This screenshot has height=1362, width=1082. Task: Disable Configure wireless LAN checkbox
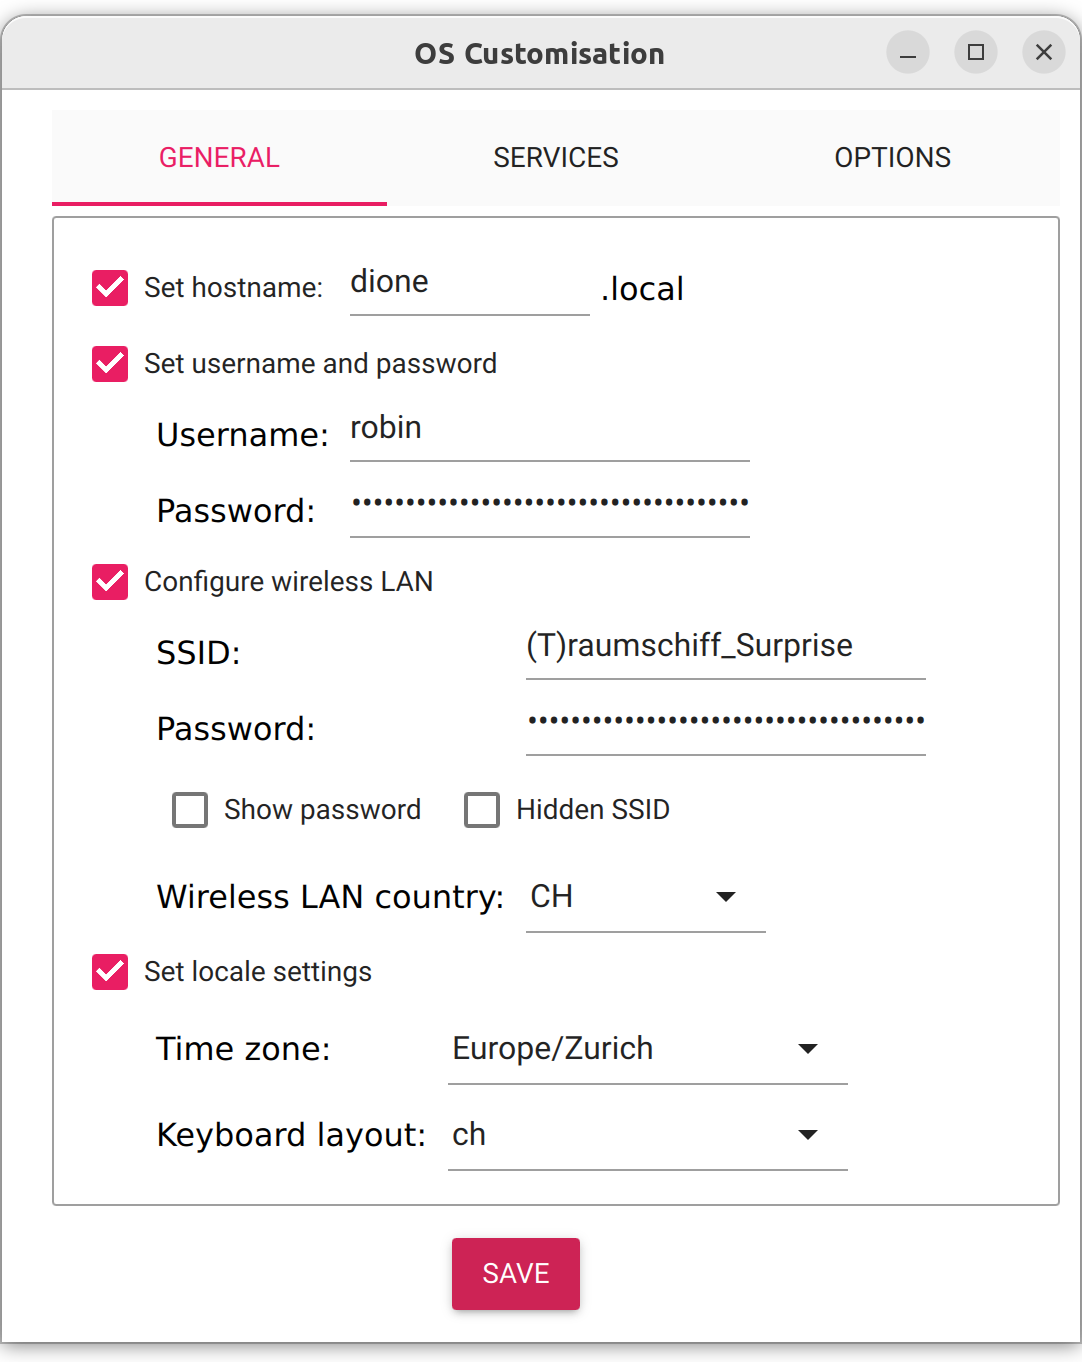110,582
